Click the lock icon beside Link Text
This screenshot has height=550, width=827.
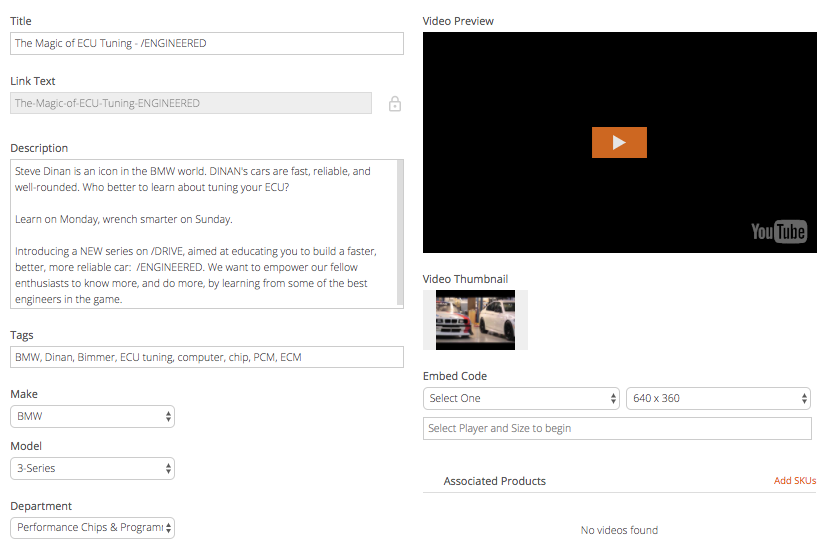395,104
